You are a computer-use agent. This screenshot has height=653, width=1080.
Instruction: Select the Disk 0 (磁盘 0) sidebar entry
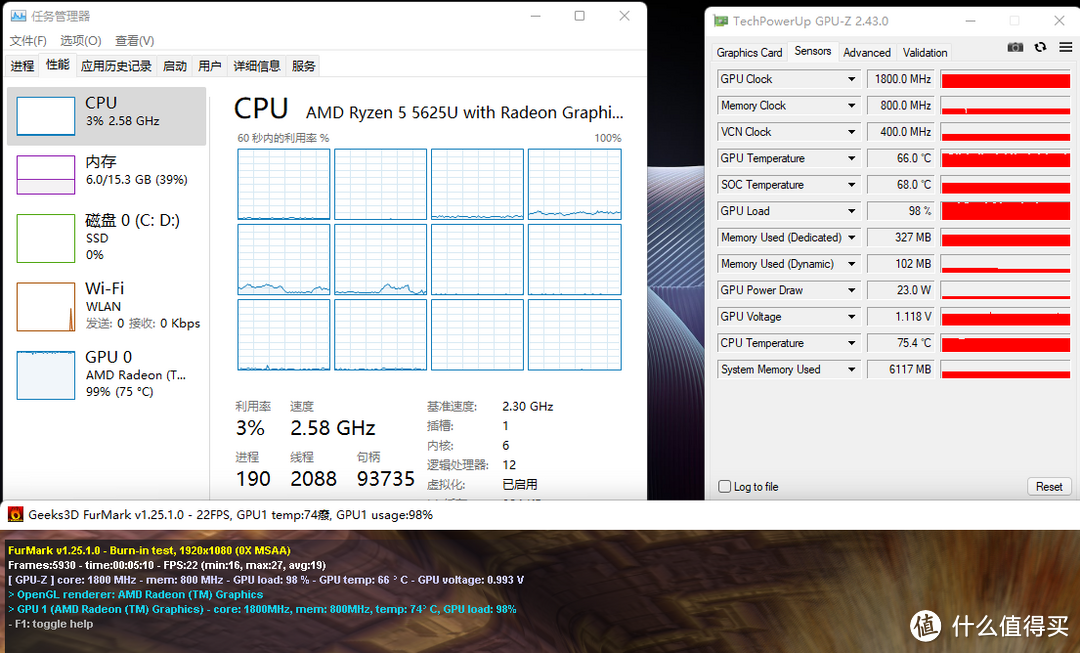pos(106,238)
